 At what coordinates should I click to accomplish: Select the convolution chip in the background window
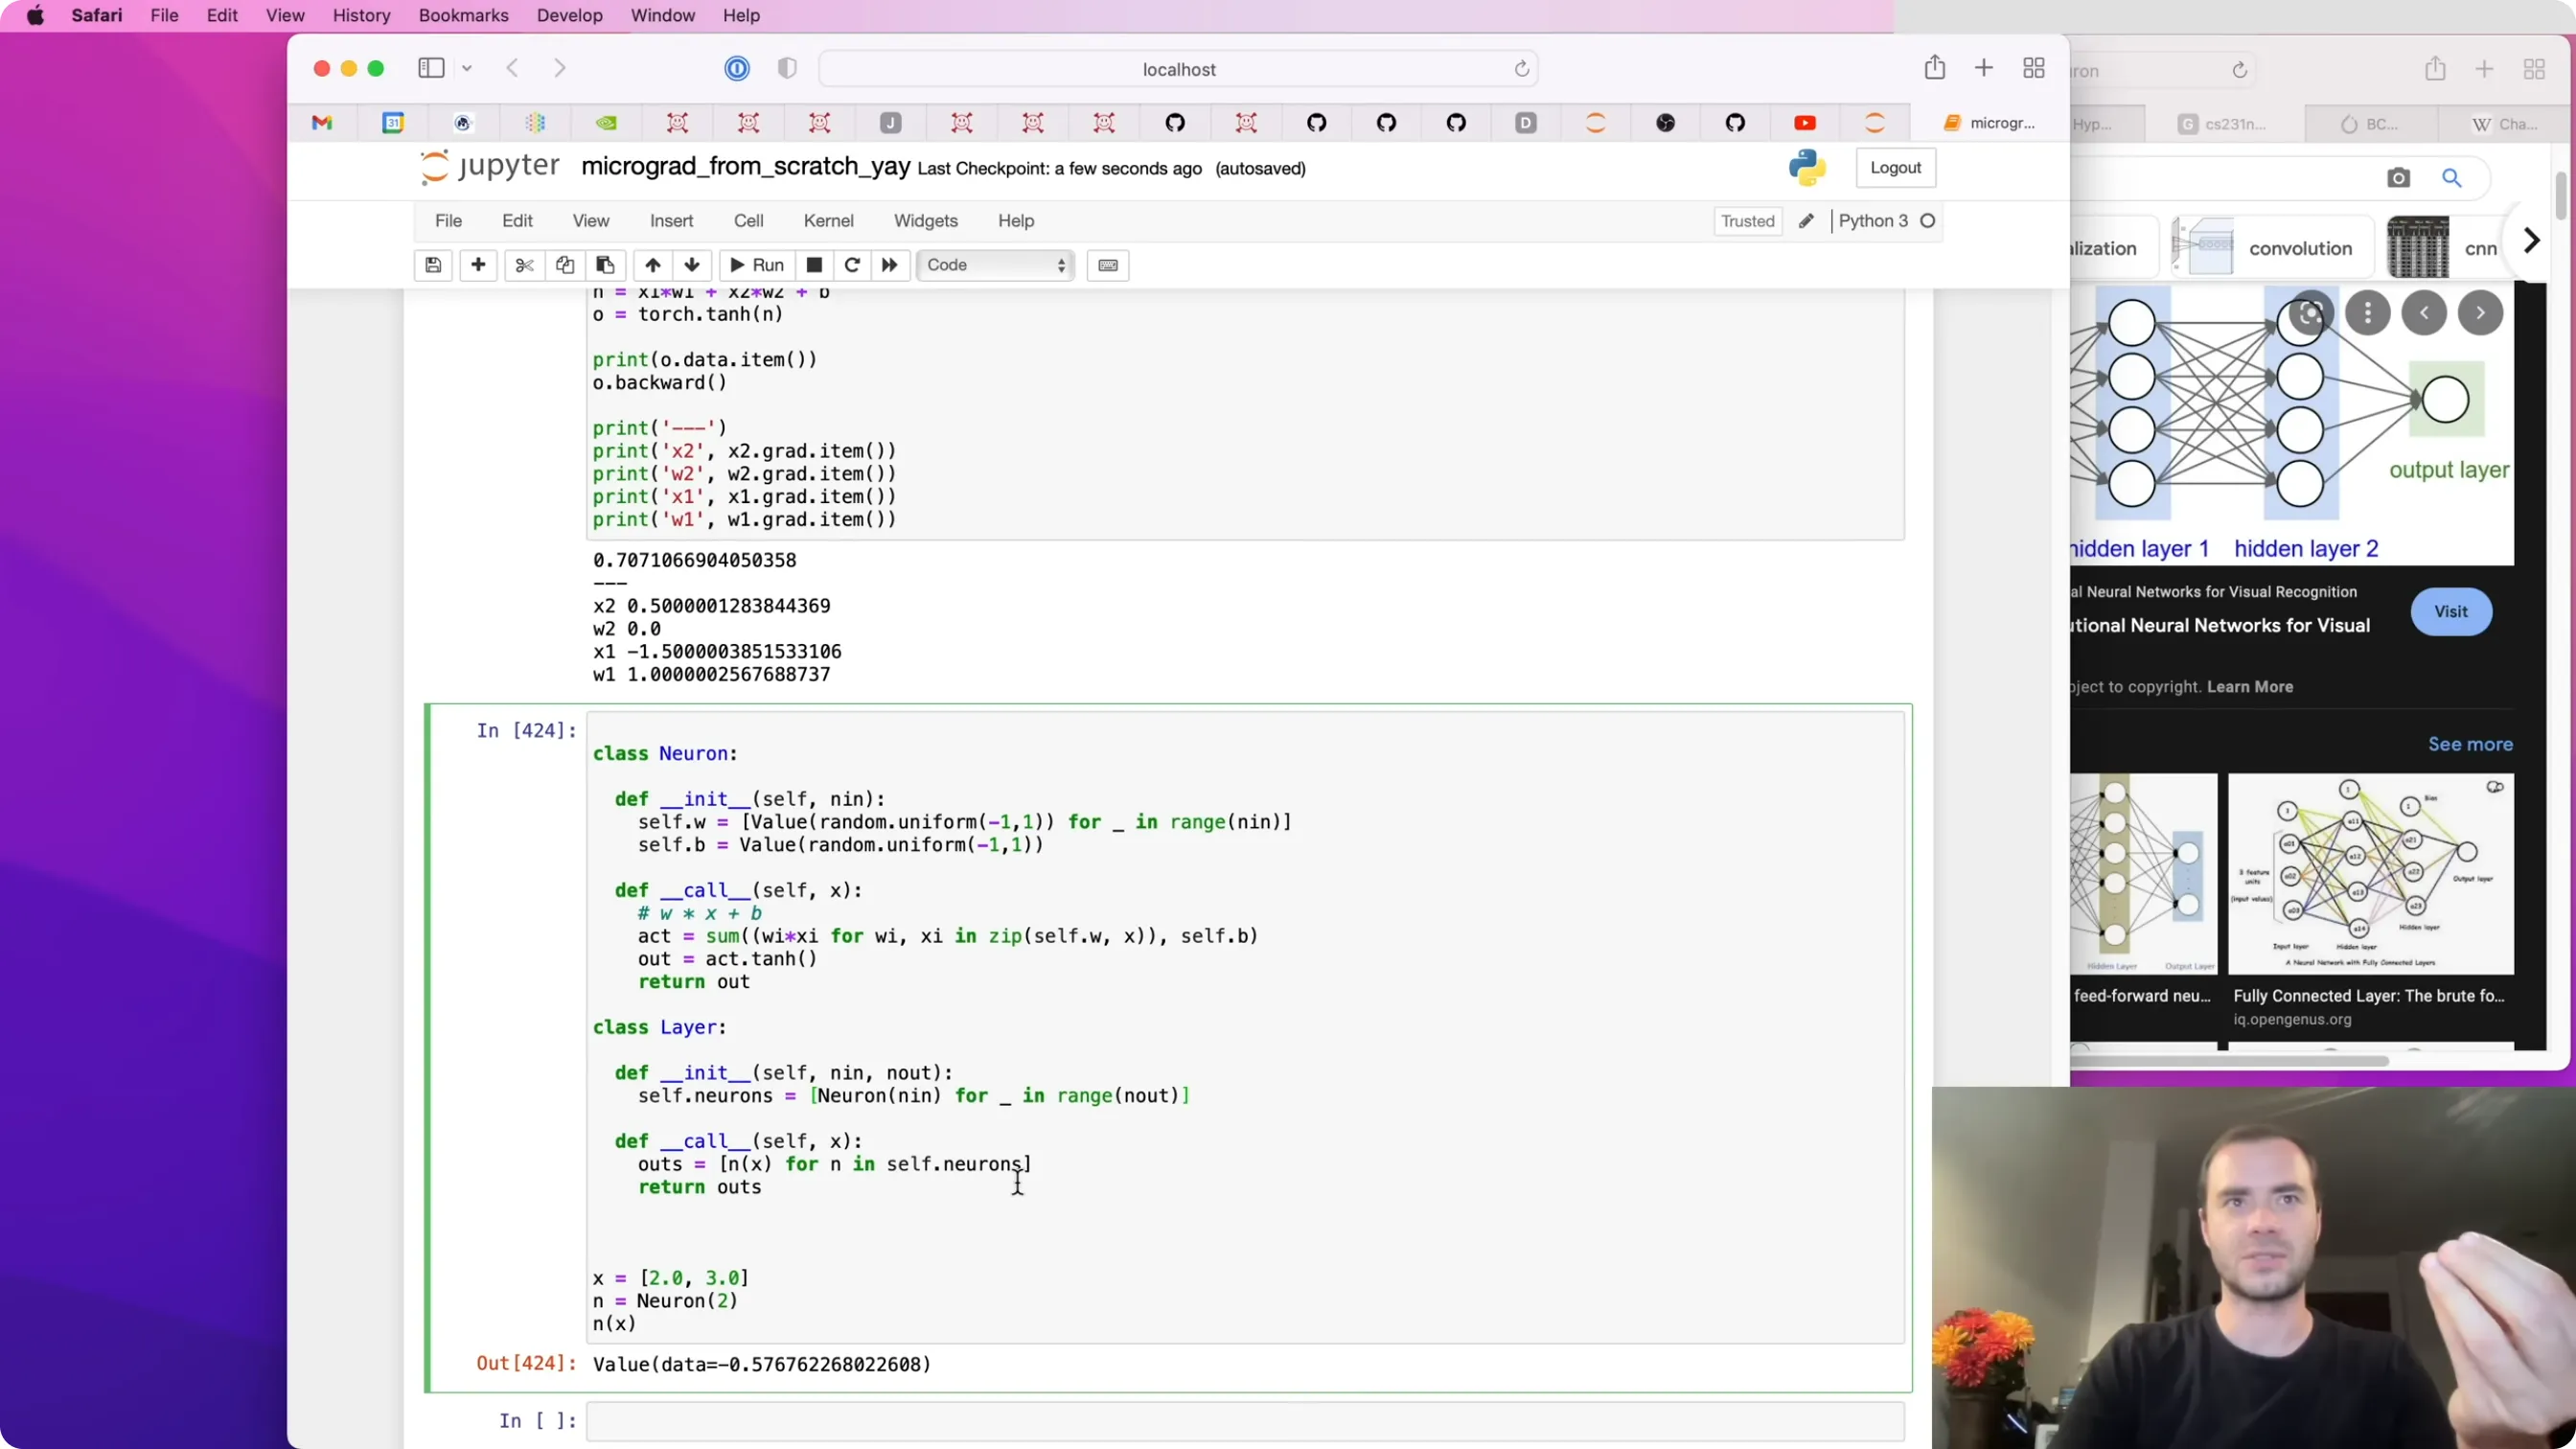point(2272,248)
